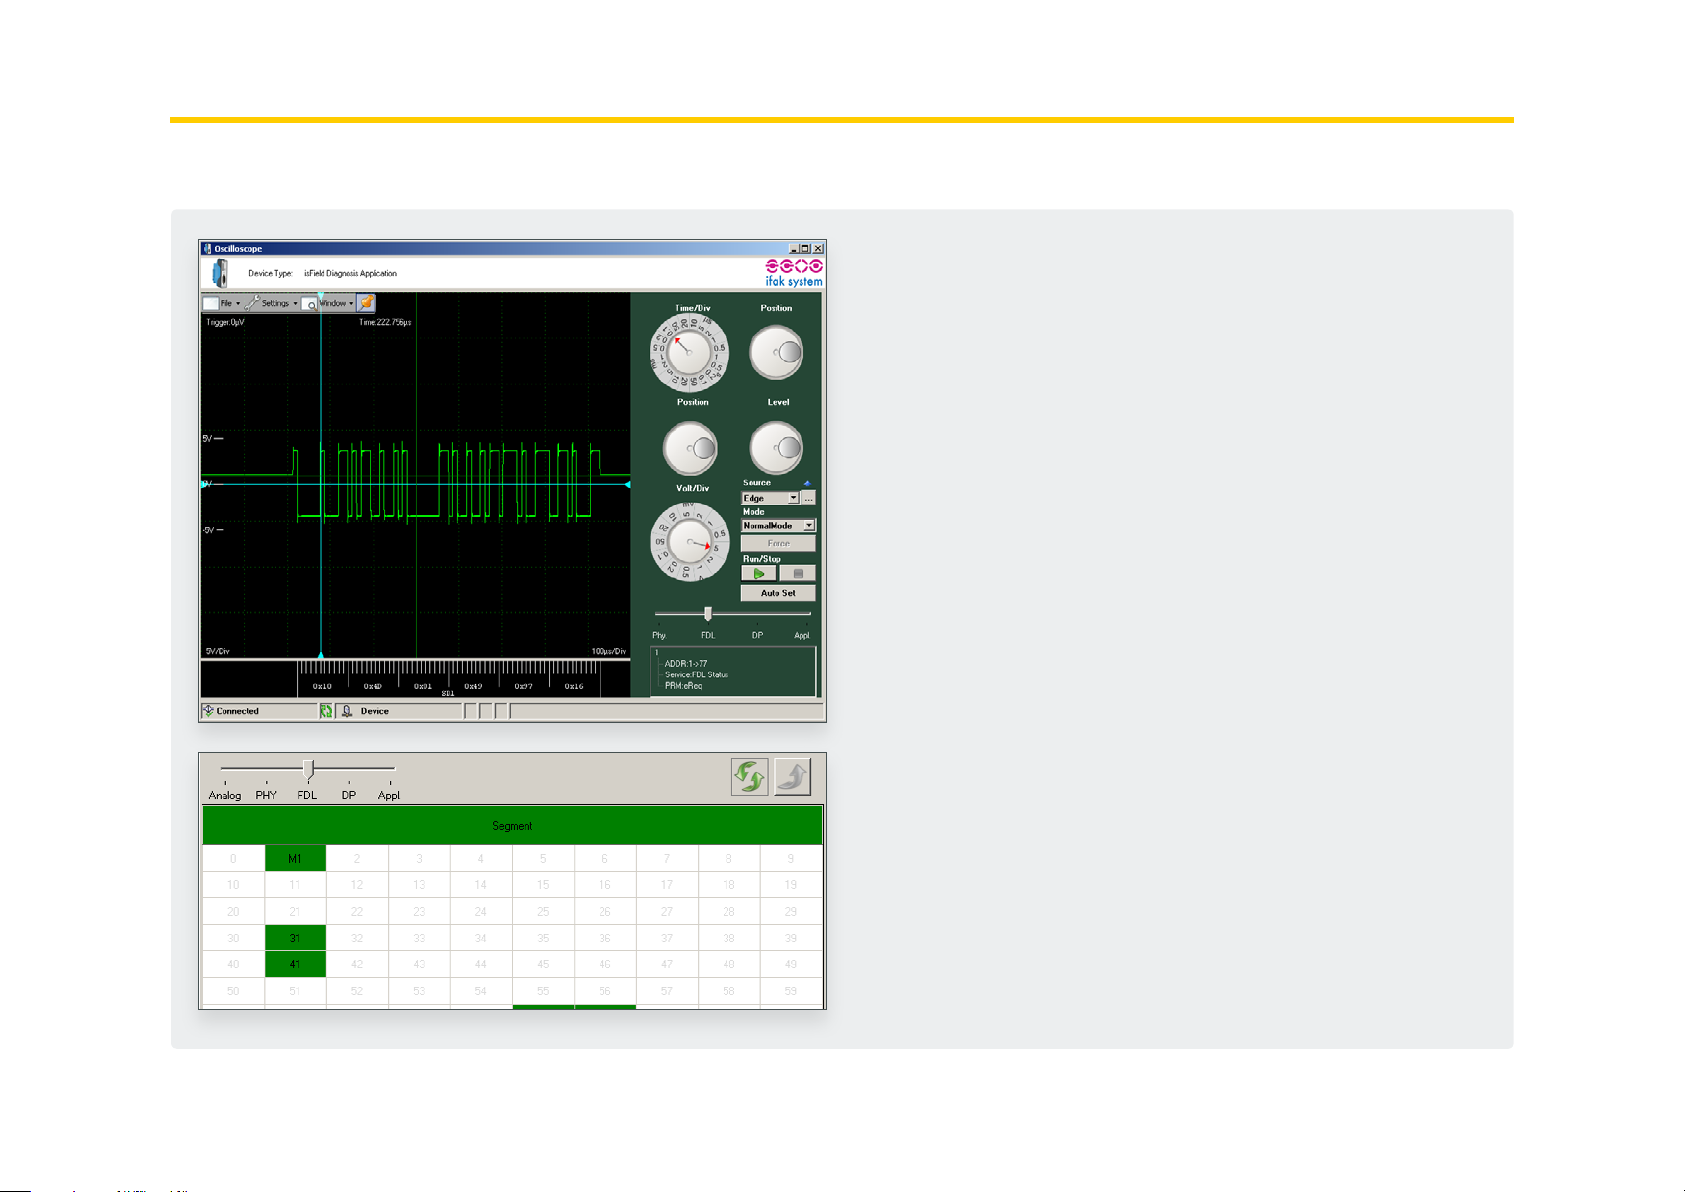Image resolution: width=1685 pixels, height=1192 pixels.
Task: Click the Time:222.756µs readout
Action: pyautogui.click(x=385, y=322)
